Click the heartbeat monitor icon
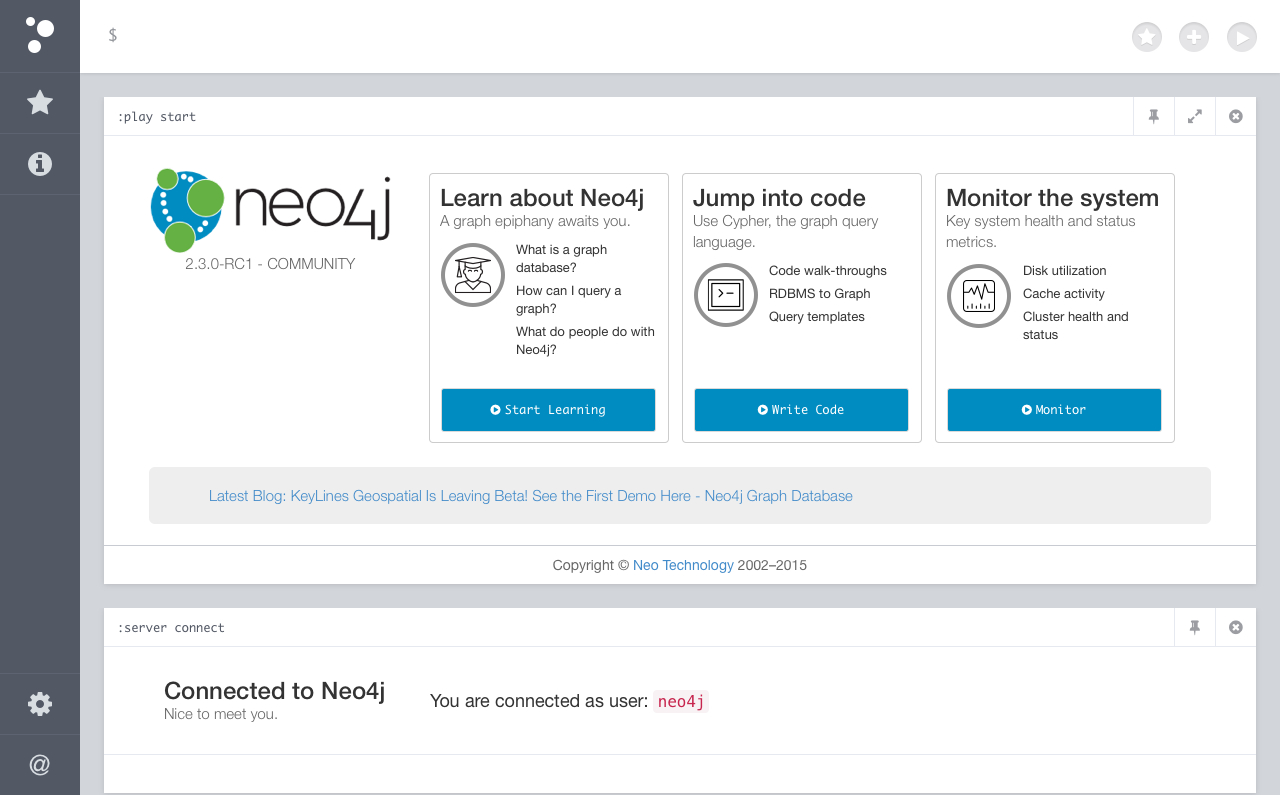The height and width of the screenshot is (795, 1280). [x=979, y=296]
